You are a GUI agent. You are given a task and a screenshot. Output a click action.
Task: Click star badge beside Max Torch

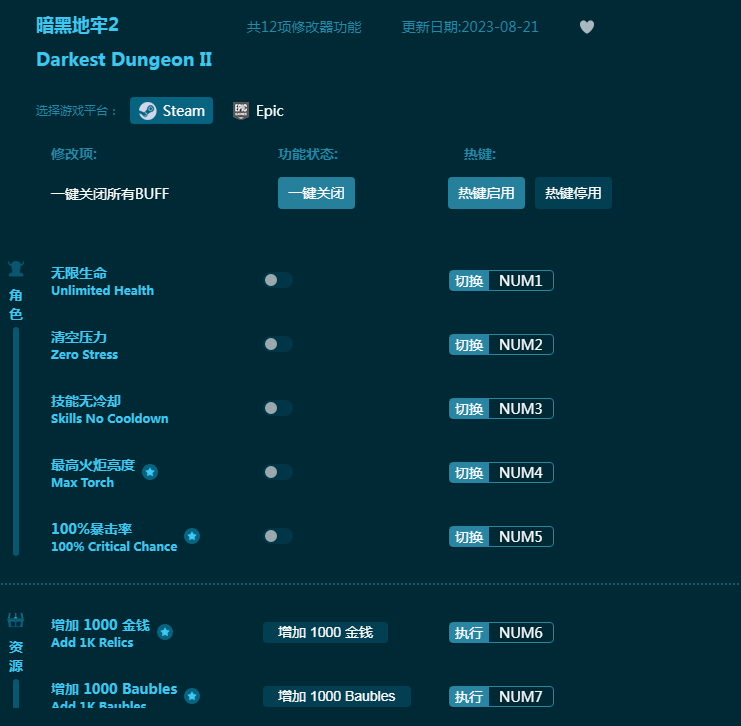pos(150,472)
